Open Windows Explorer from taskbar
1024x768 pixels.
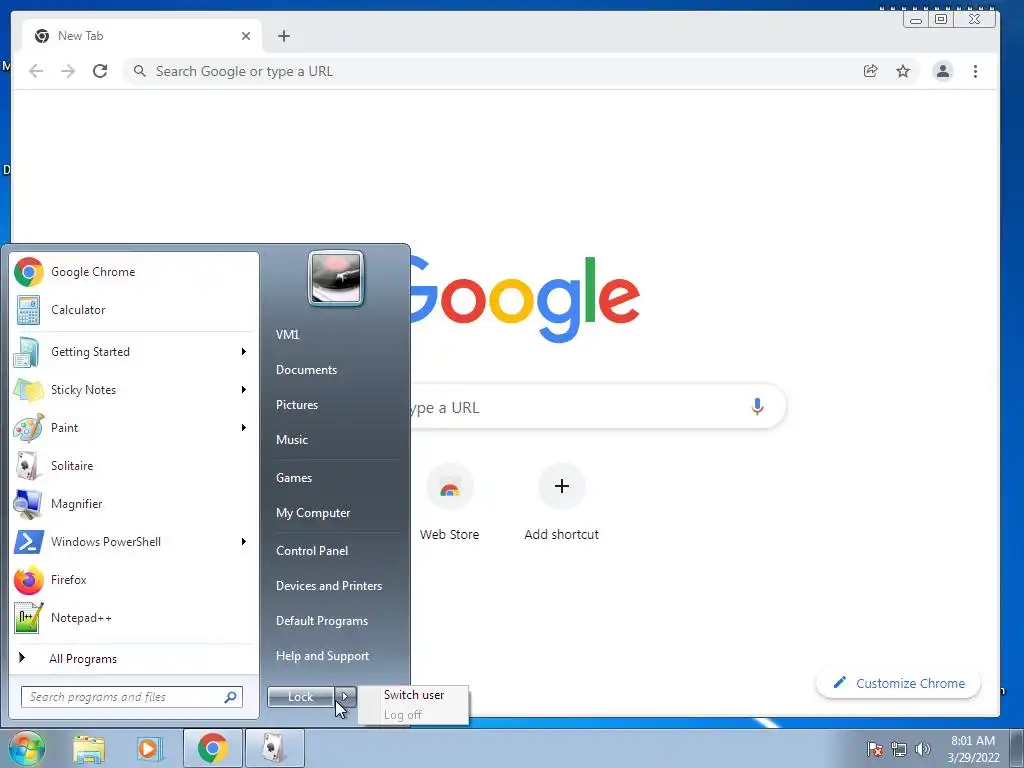click(89, 748)
